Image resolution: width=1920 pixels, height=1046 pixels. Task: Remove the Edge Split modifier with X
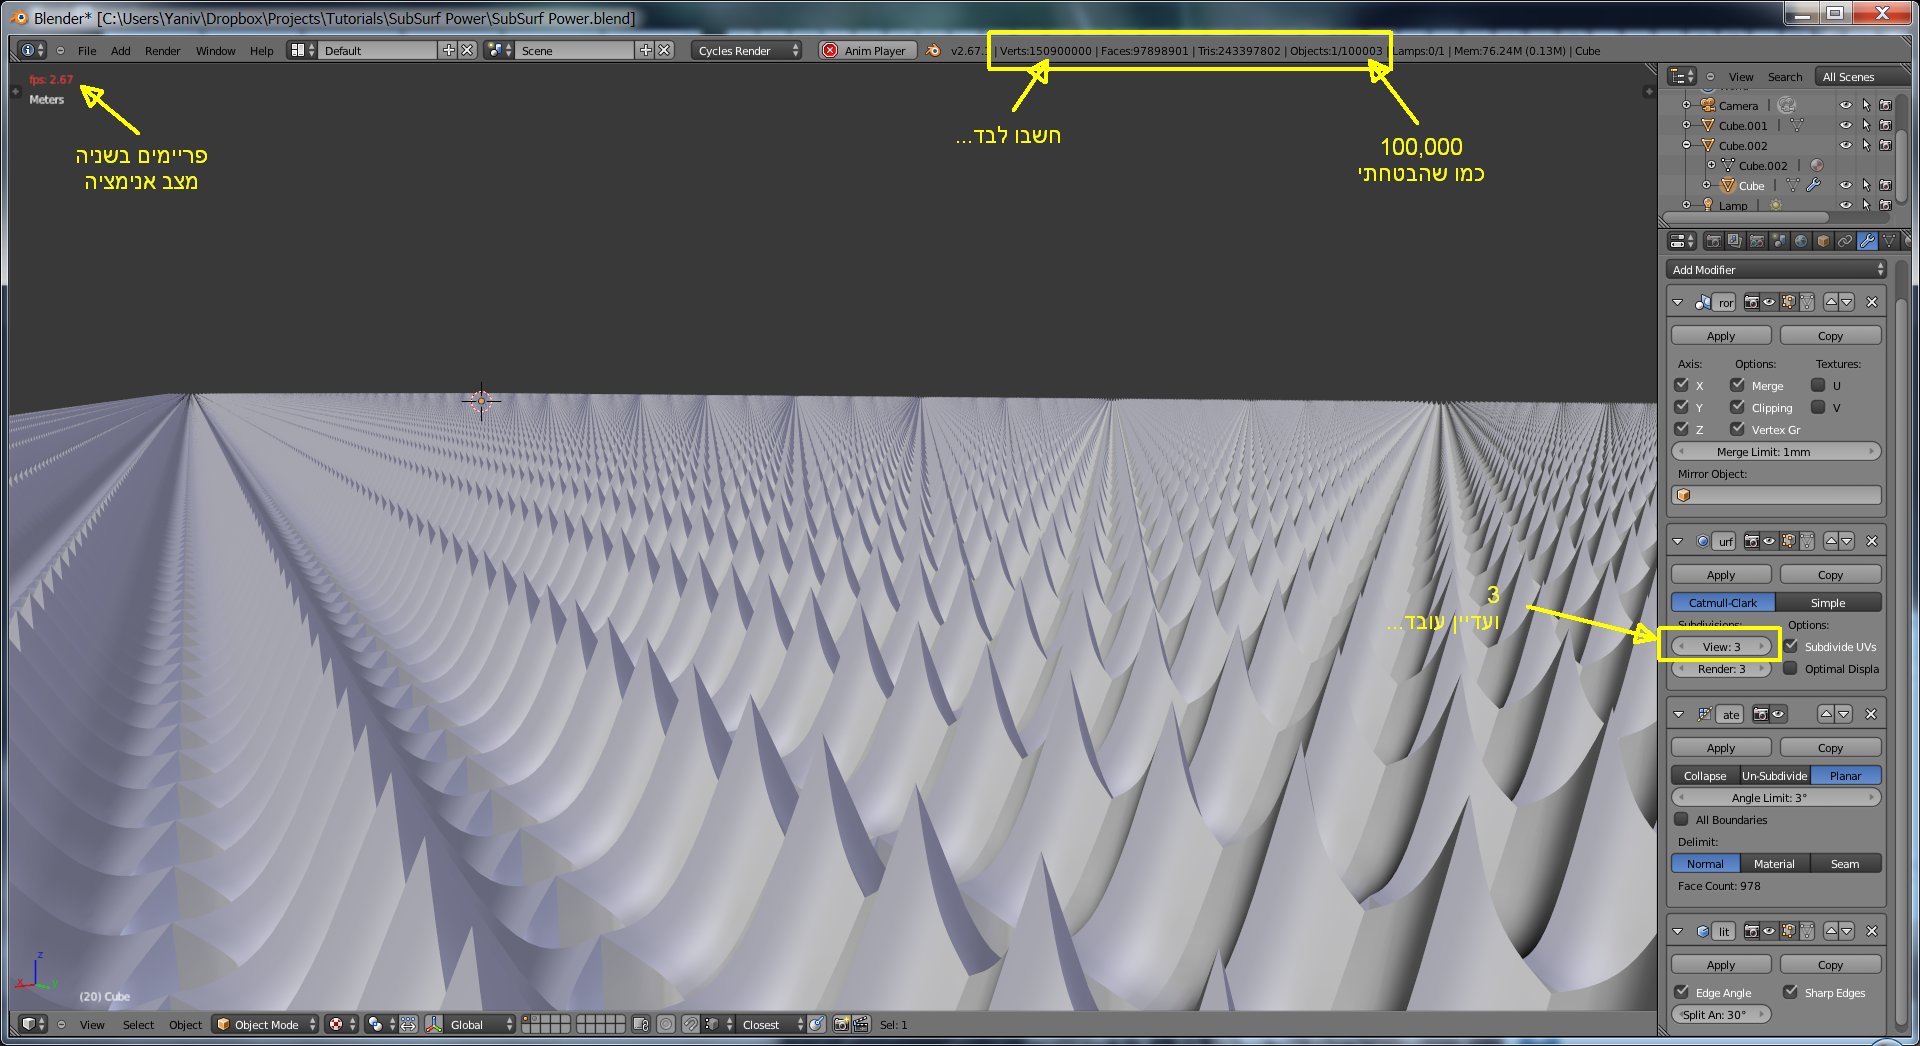1872,931
